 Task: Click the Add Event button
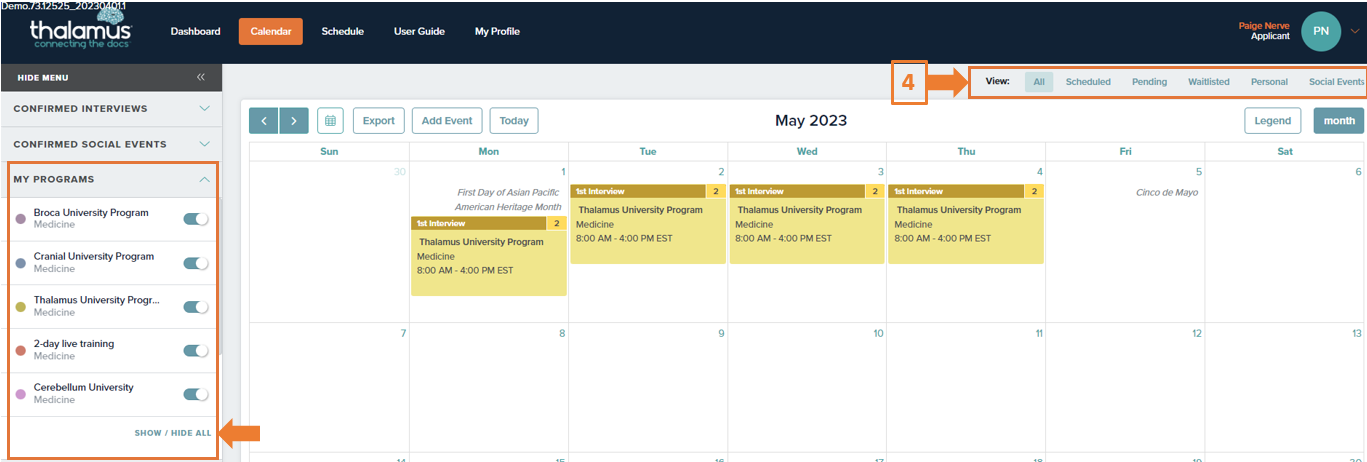pyautogui.click(x=447, y=121)
